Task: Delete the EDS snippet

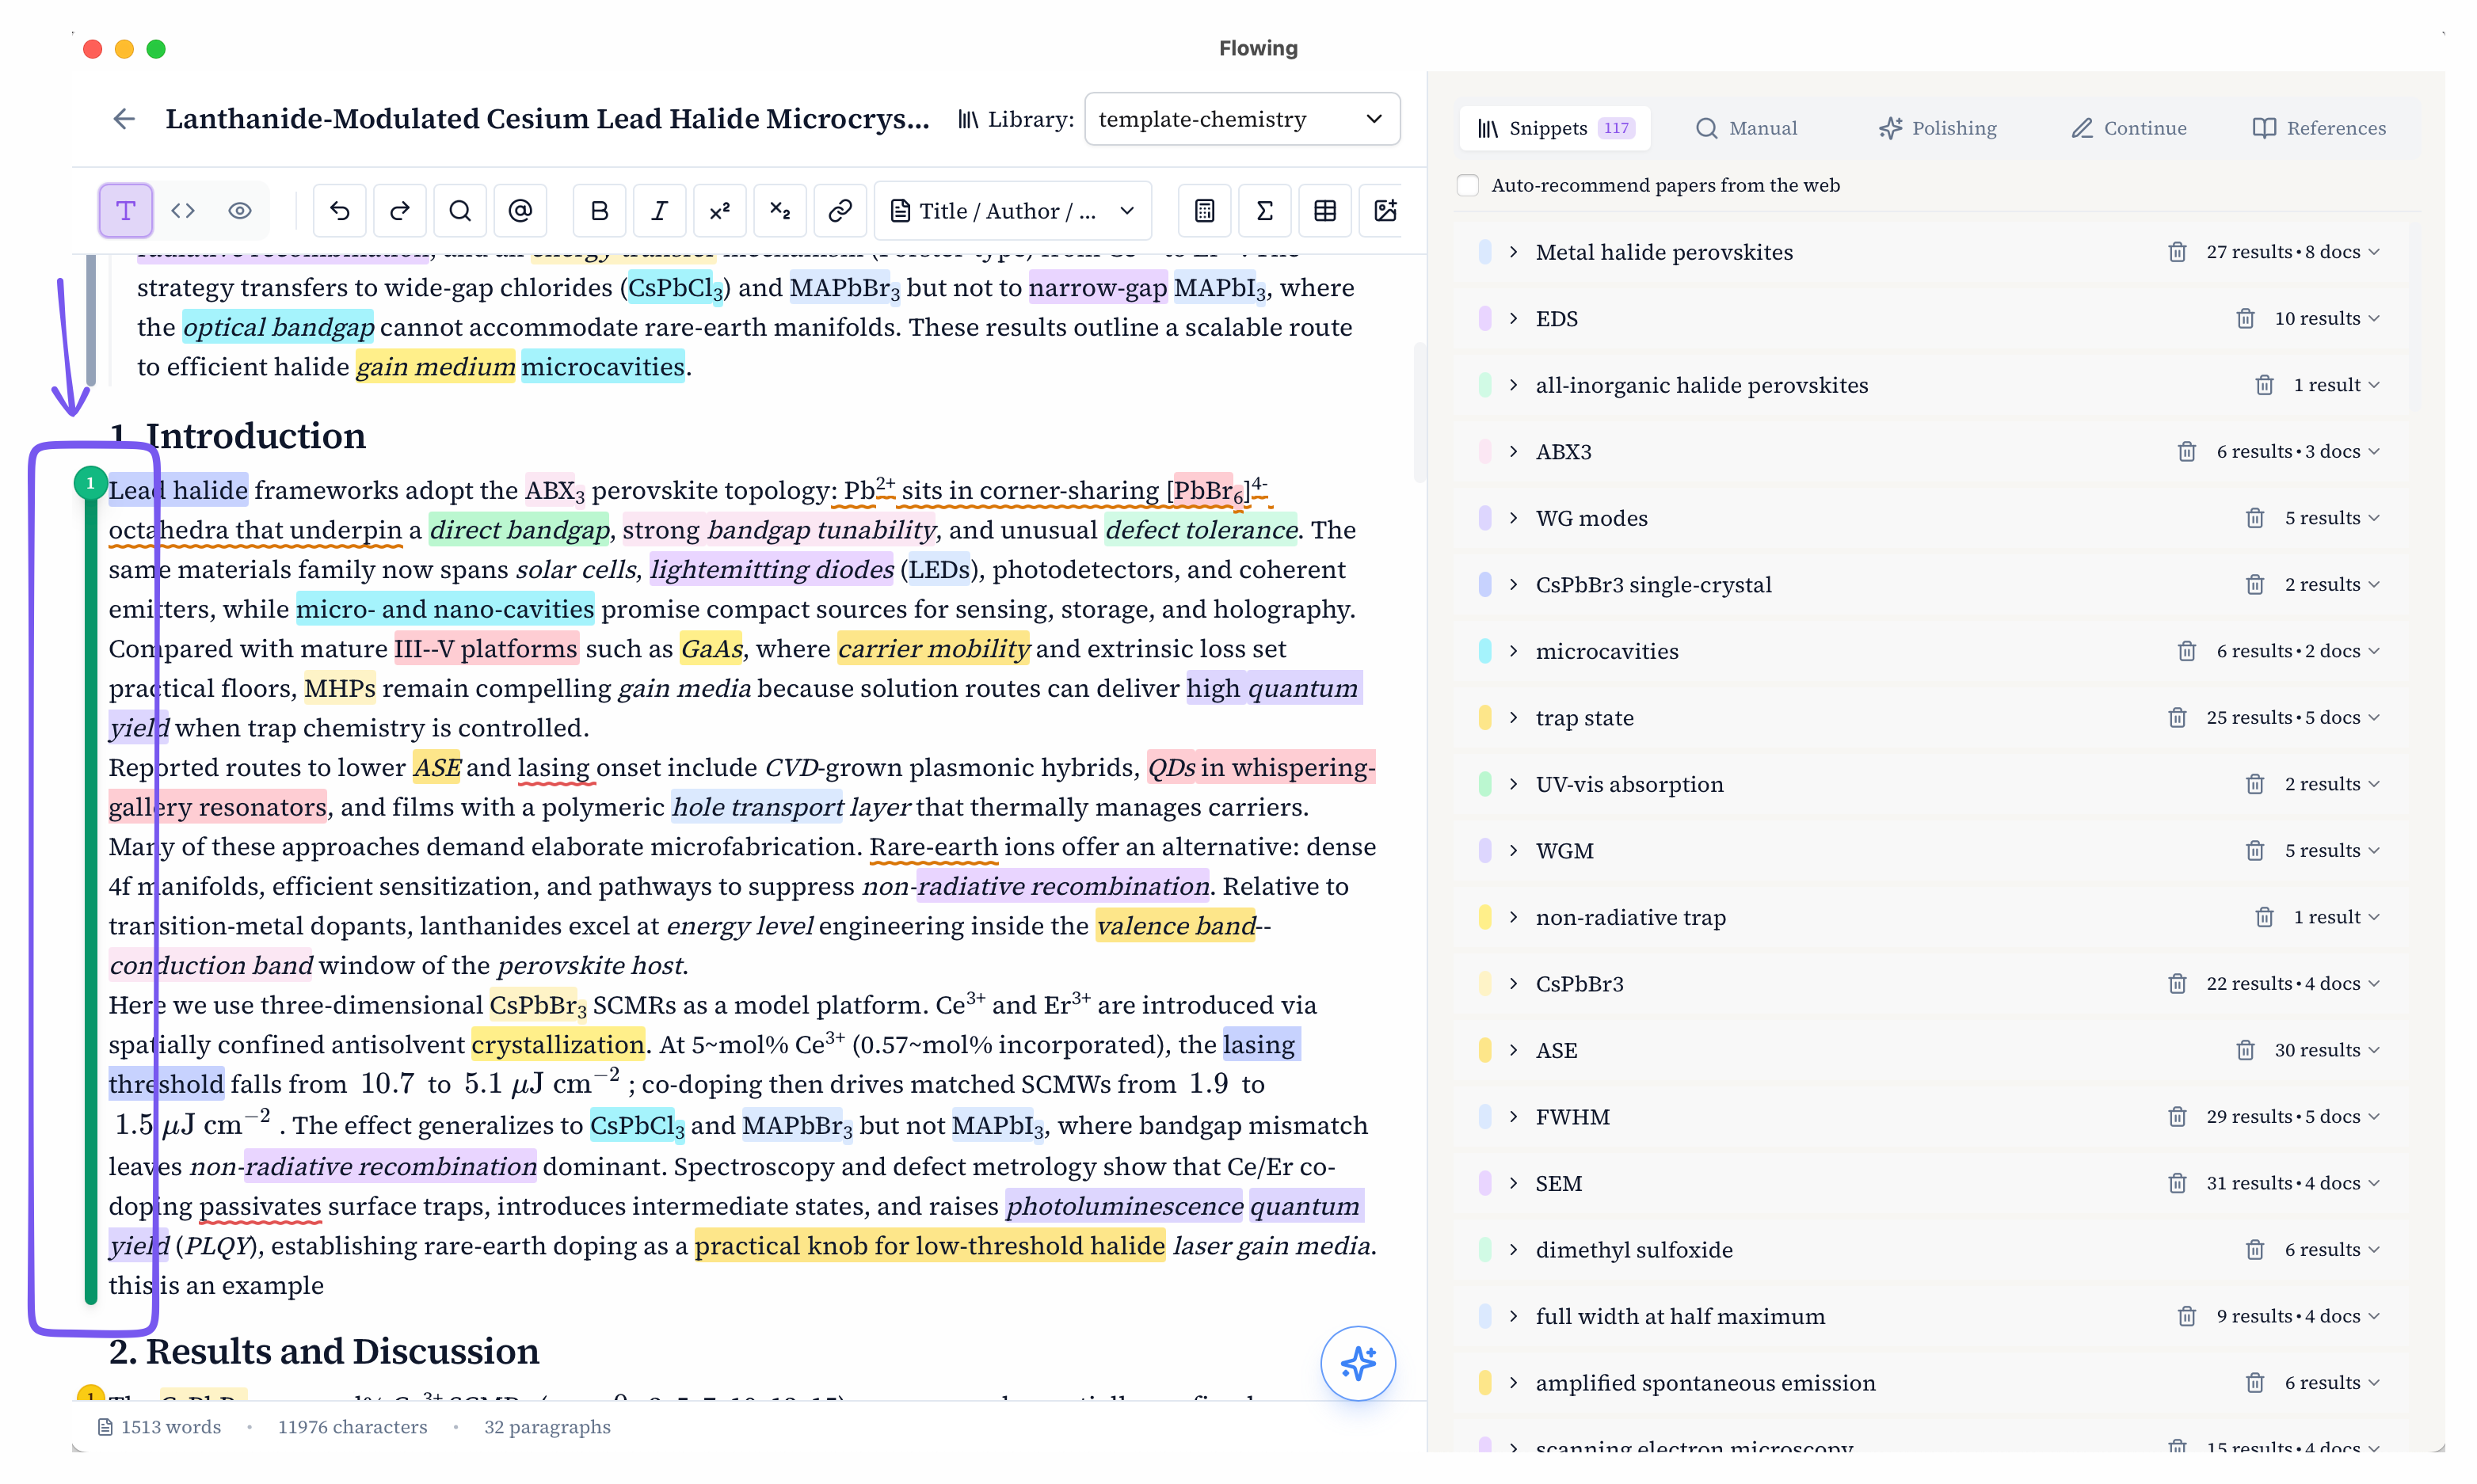Action: (2245, 319)
